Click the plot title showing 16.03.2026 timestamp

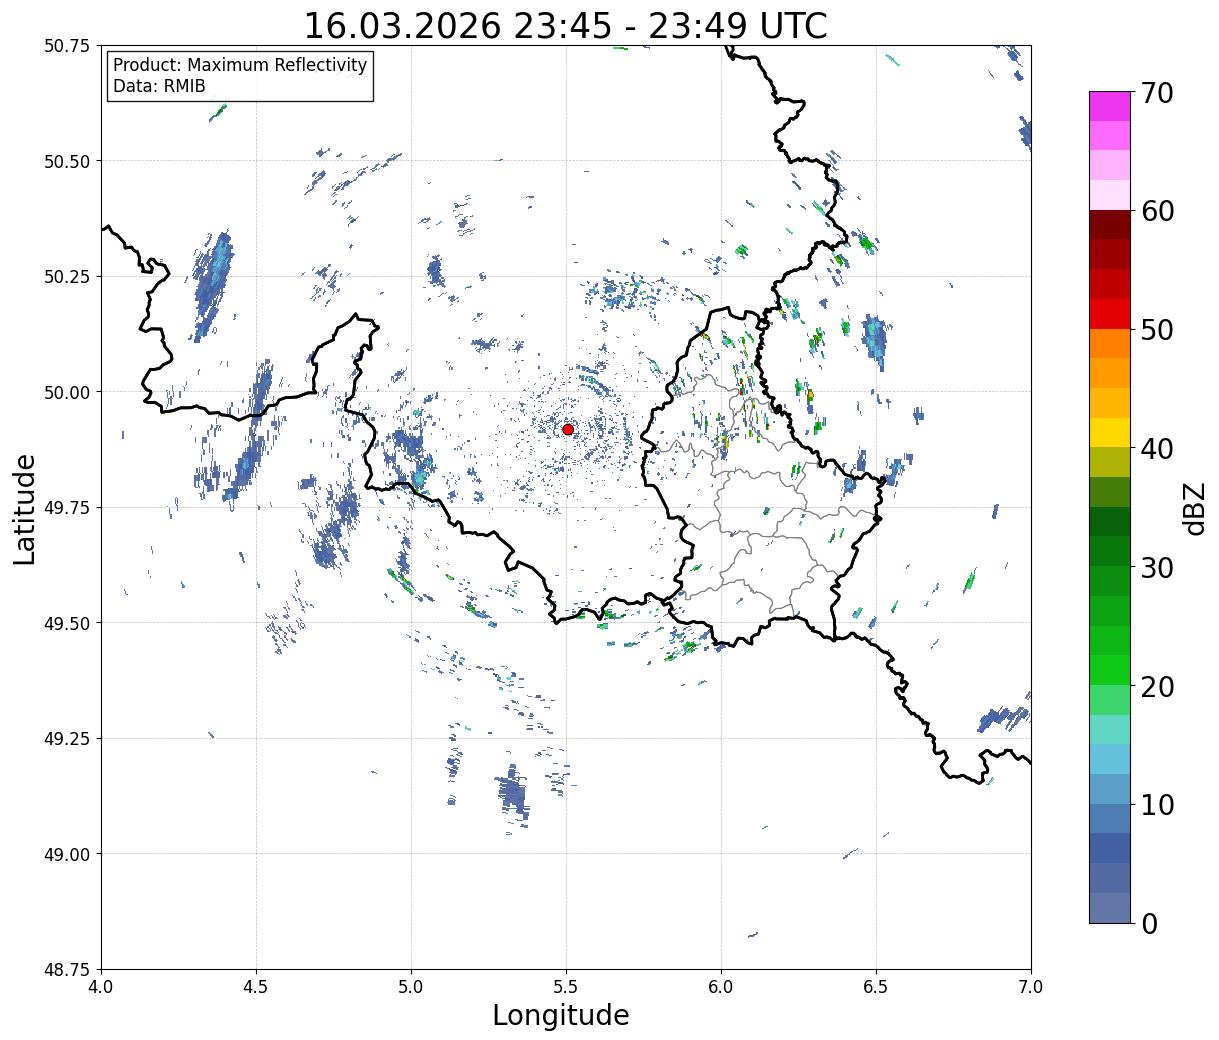pyautogui.click(x=565, y=25)
